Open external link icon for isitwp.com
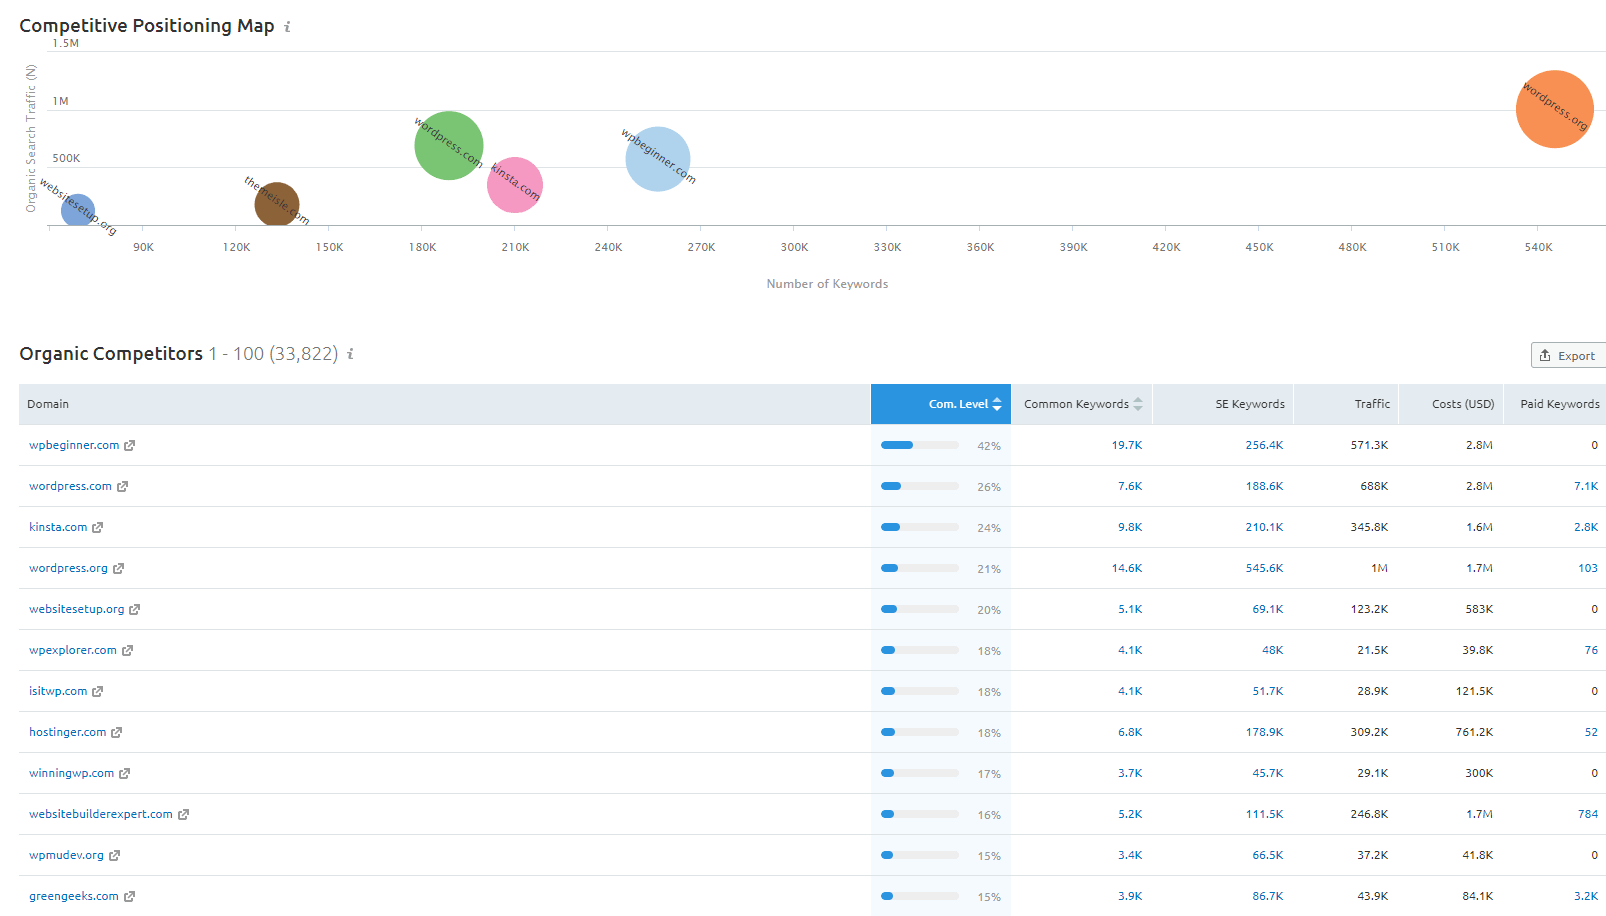Viewport: 1606px width, 916px height. point(97,692)
